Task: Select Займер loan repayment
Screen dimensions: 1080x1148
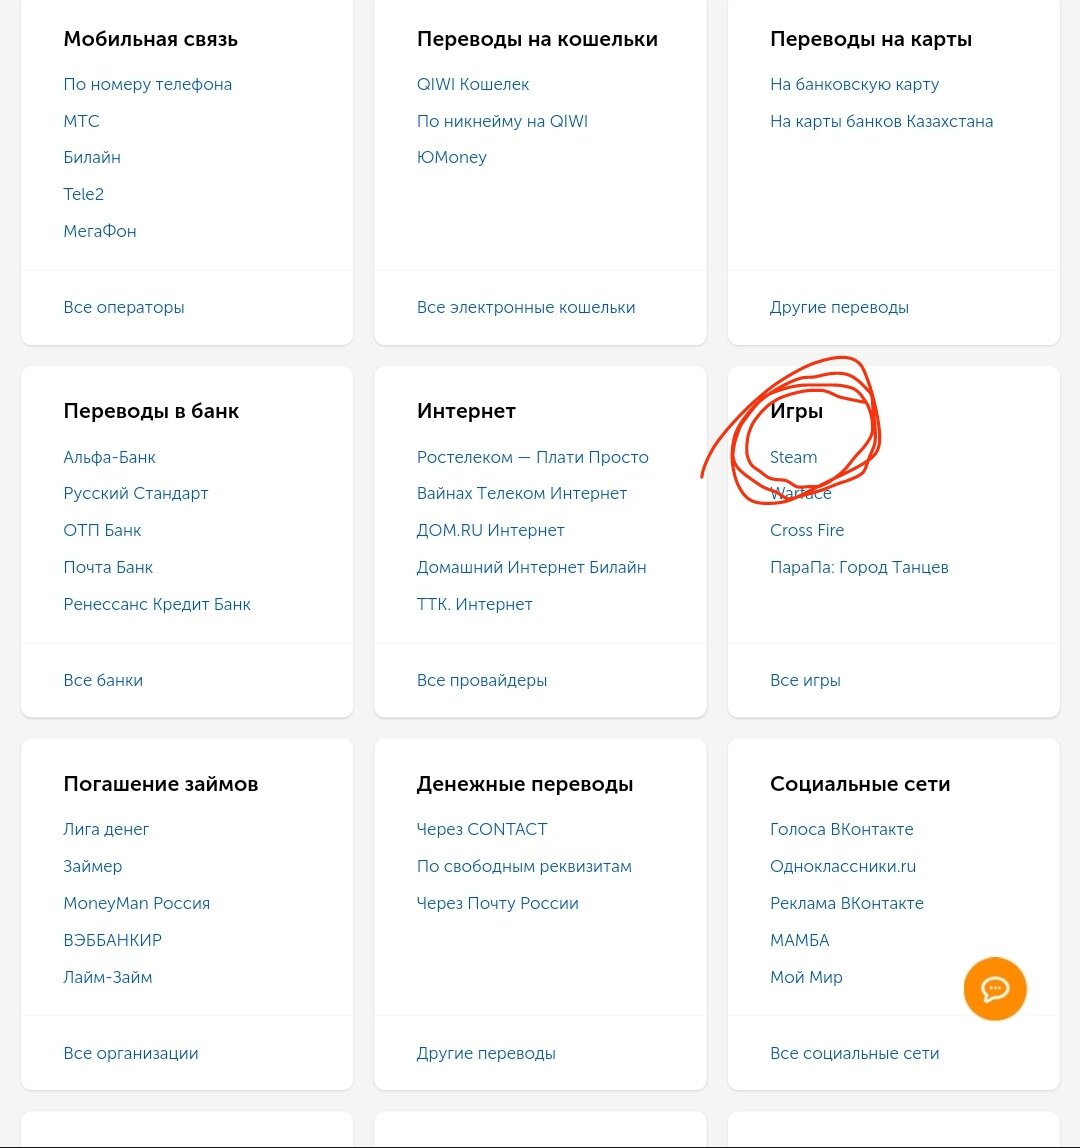Action: click(92, 866)
